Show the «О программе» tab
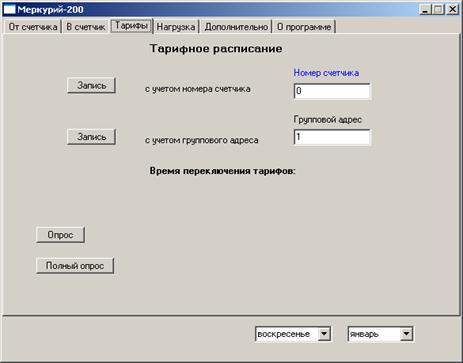 [304, 27]
